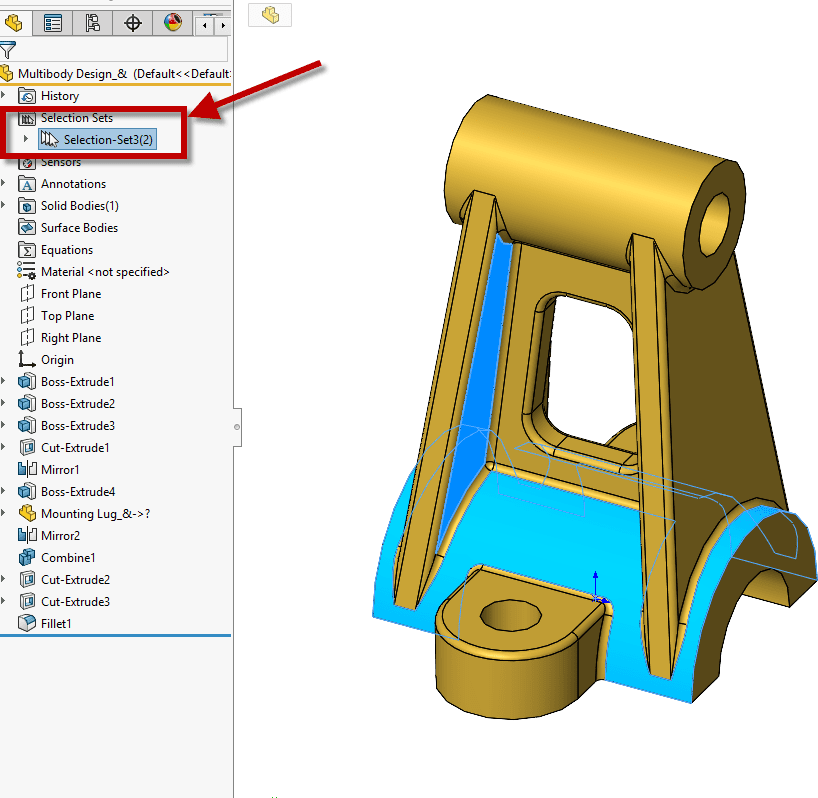The image size is (818, 798).
Task: Click the Combine1 feature icon
Action: pos(27,558)
